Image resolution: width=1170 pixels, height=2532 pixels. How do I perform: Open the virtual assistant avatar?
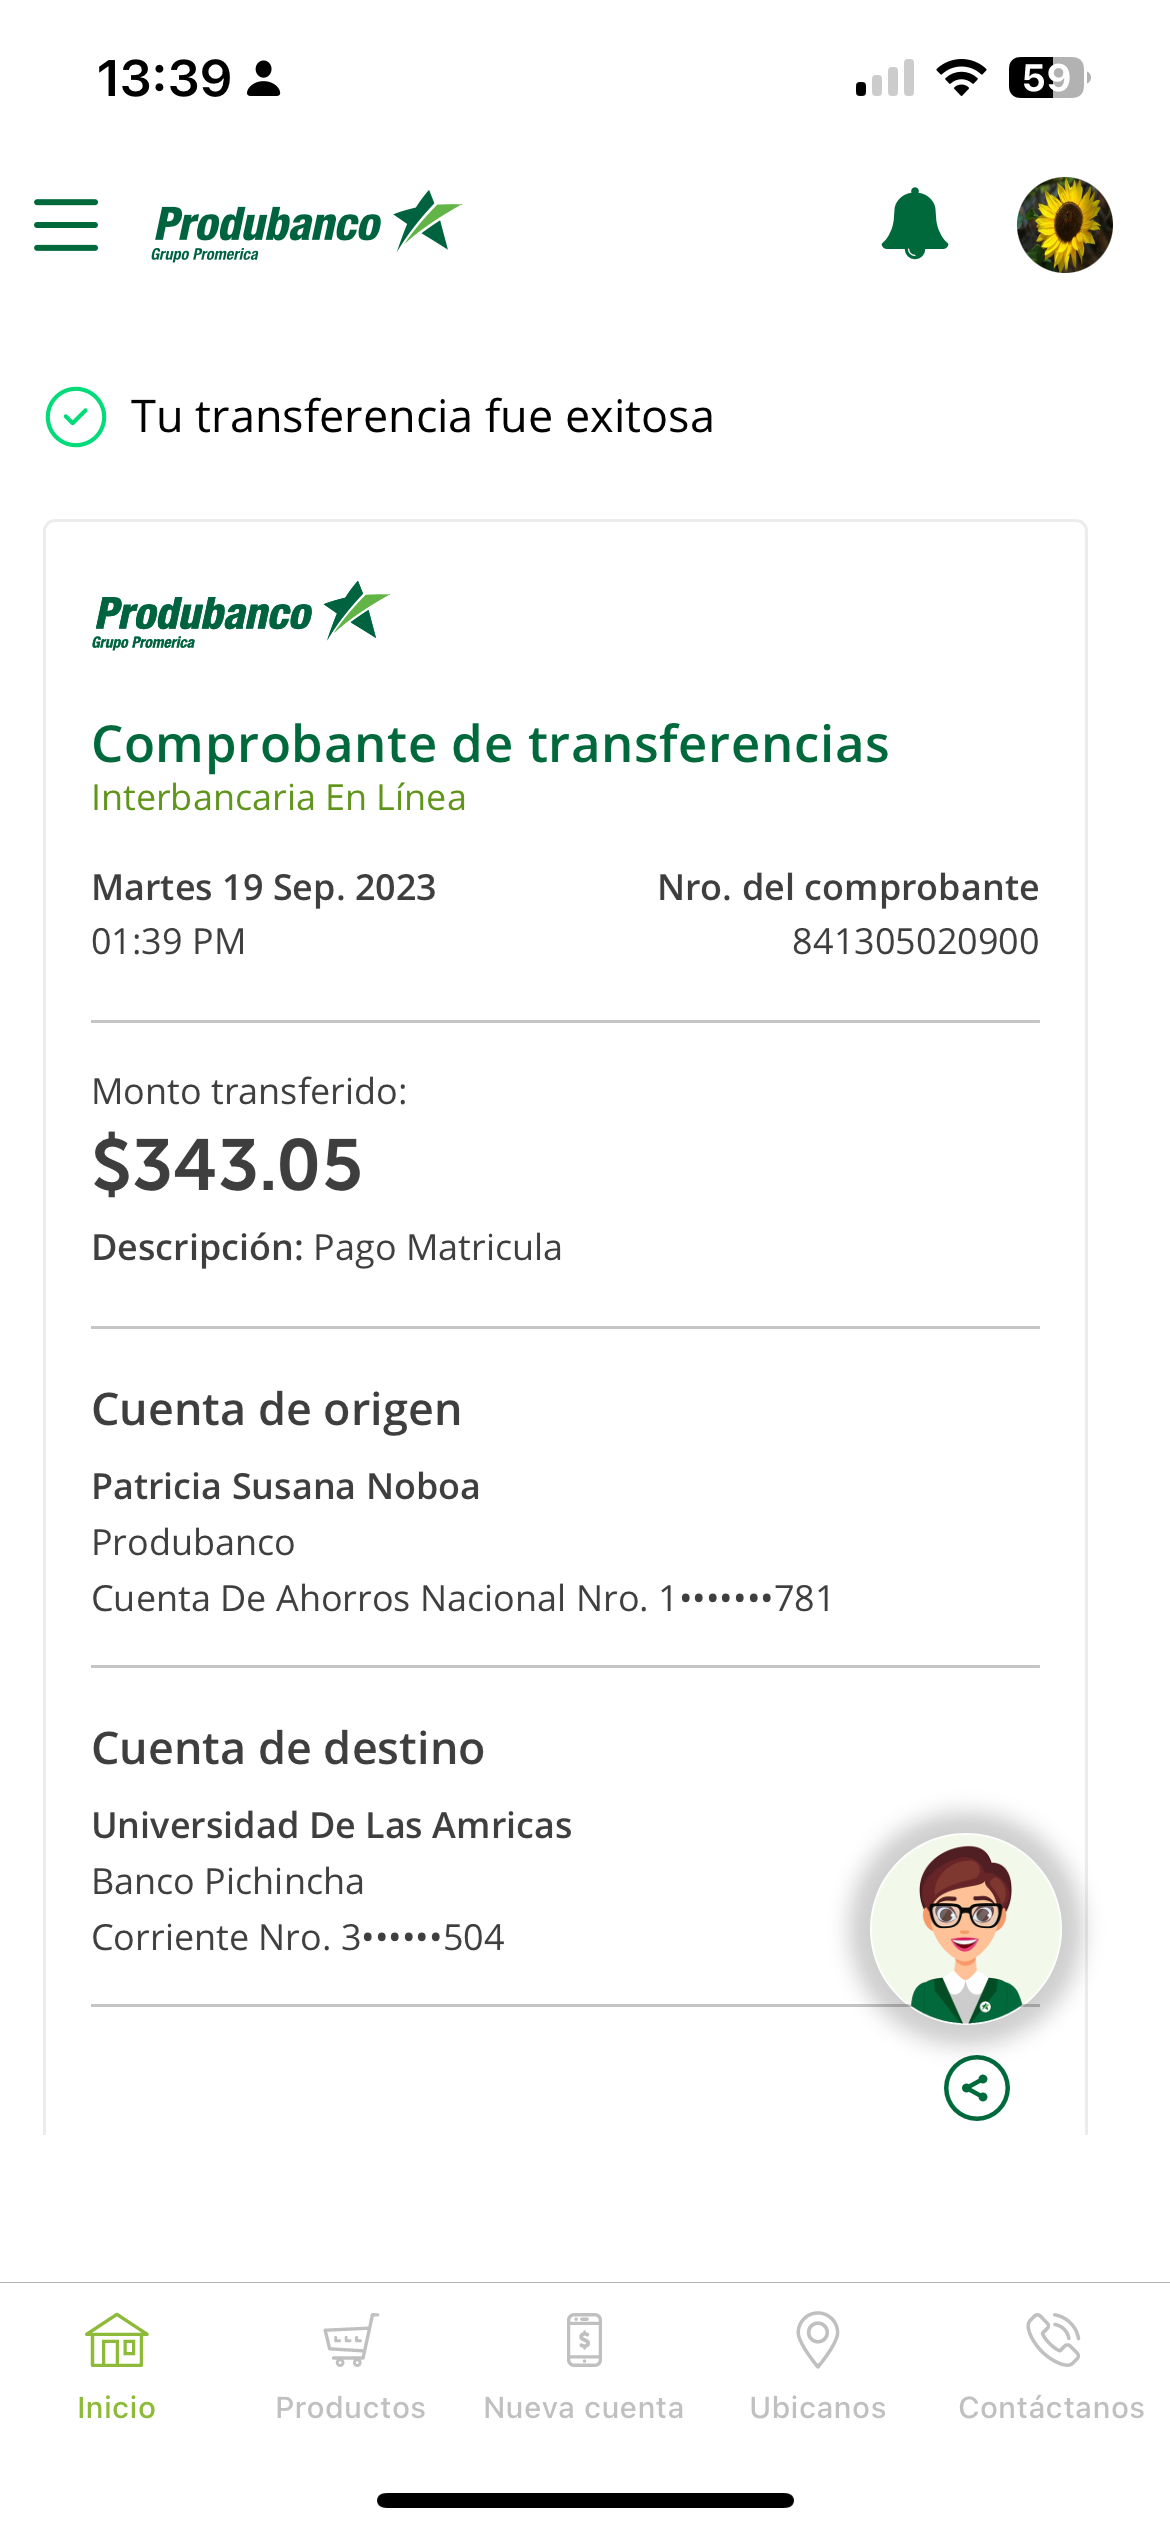[x=965, y=1928]
